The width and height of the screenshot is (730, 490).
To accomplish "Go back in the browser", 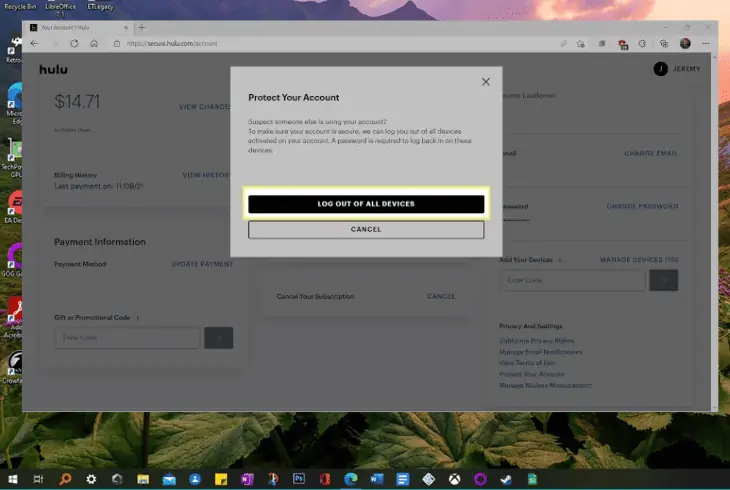I will point(34,44).
